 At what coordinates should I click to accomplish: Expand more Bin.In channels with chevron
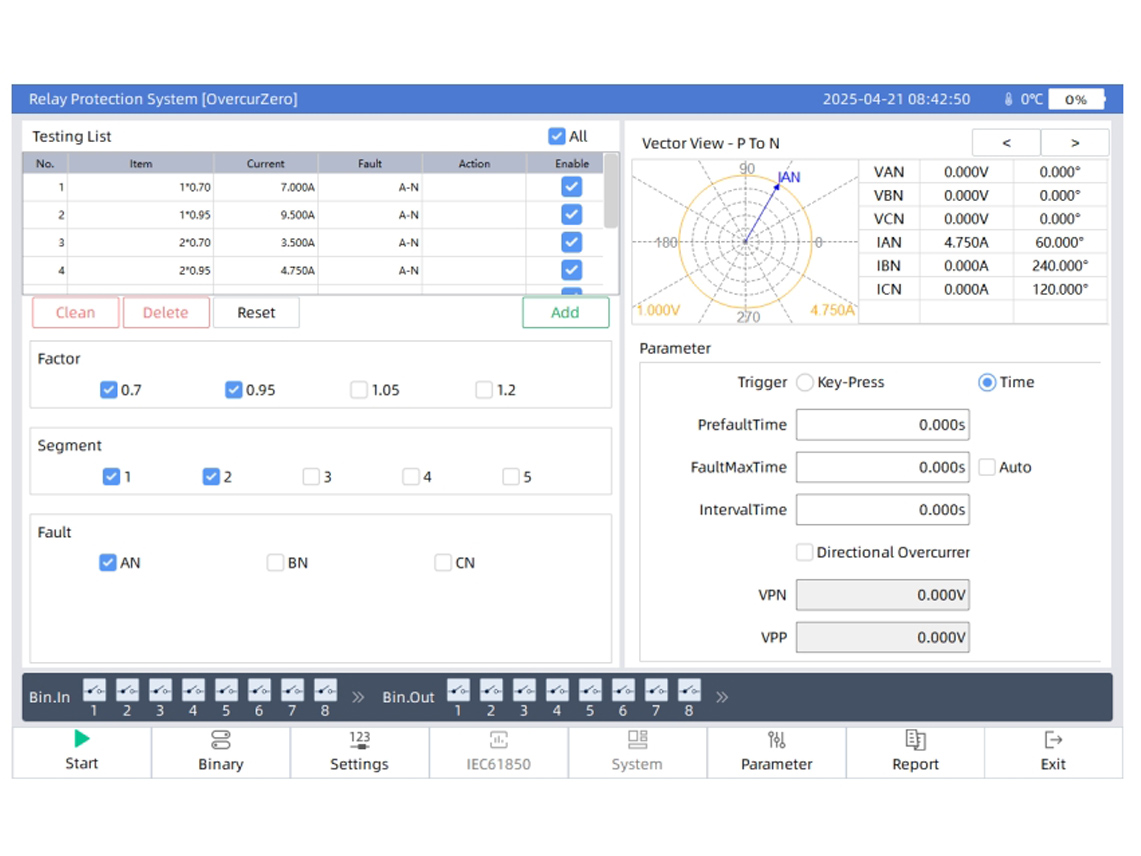(358, 697)
